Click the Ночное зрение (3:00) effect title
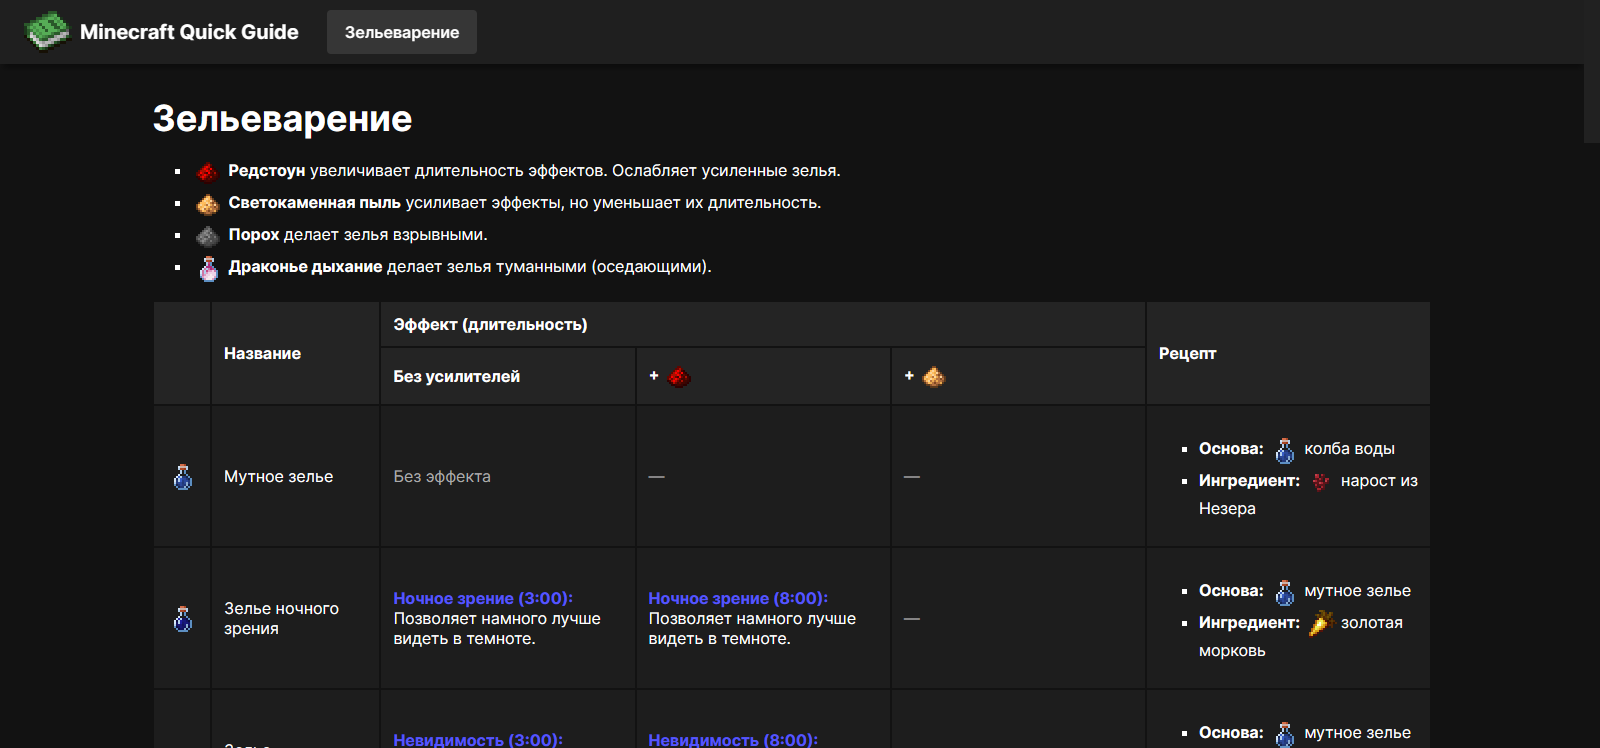Image resolution: width=1600 pixels, height=748 pixels. point(483,598)
